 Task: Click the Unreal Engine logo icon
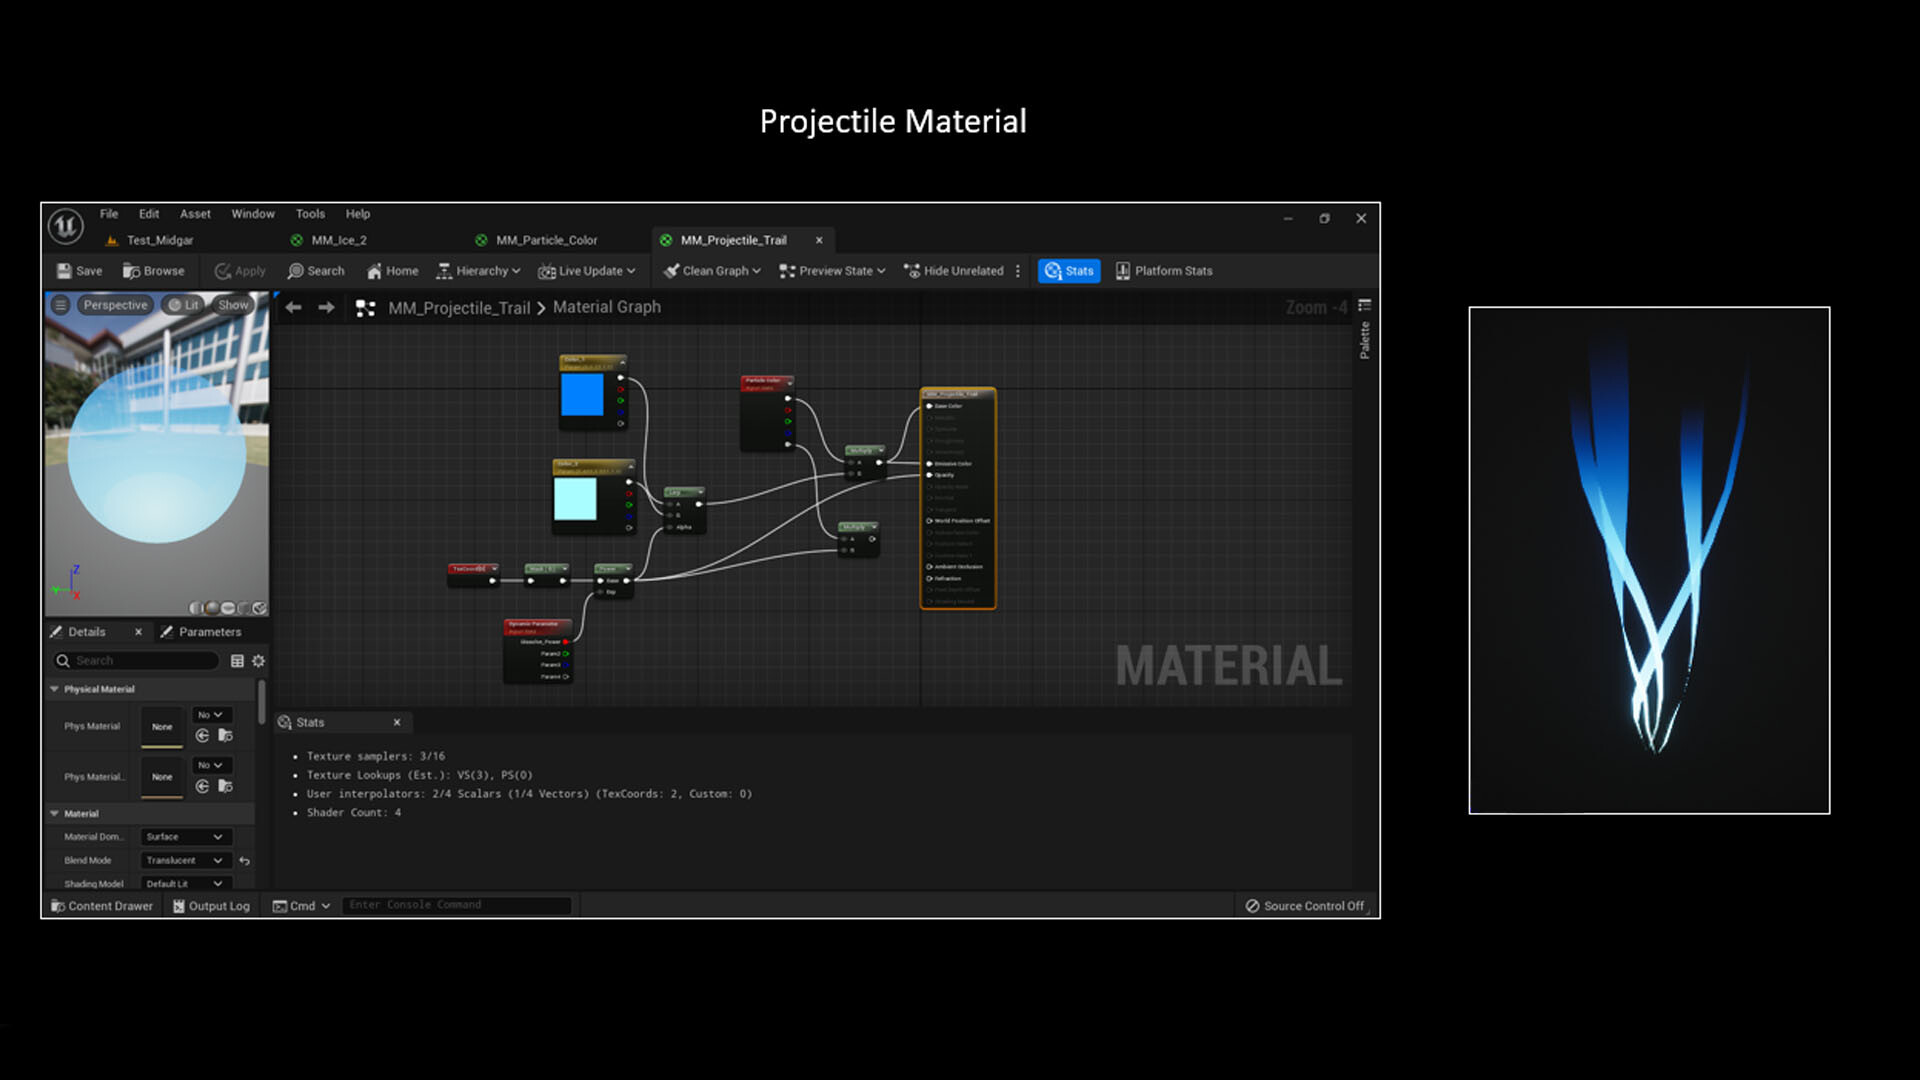point(66,226)
